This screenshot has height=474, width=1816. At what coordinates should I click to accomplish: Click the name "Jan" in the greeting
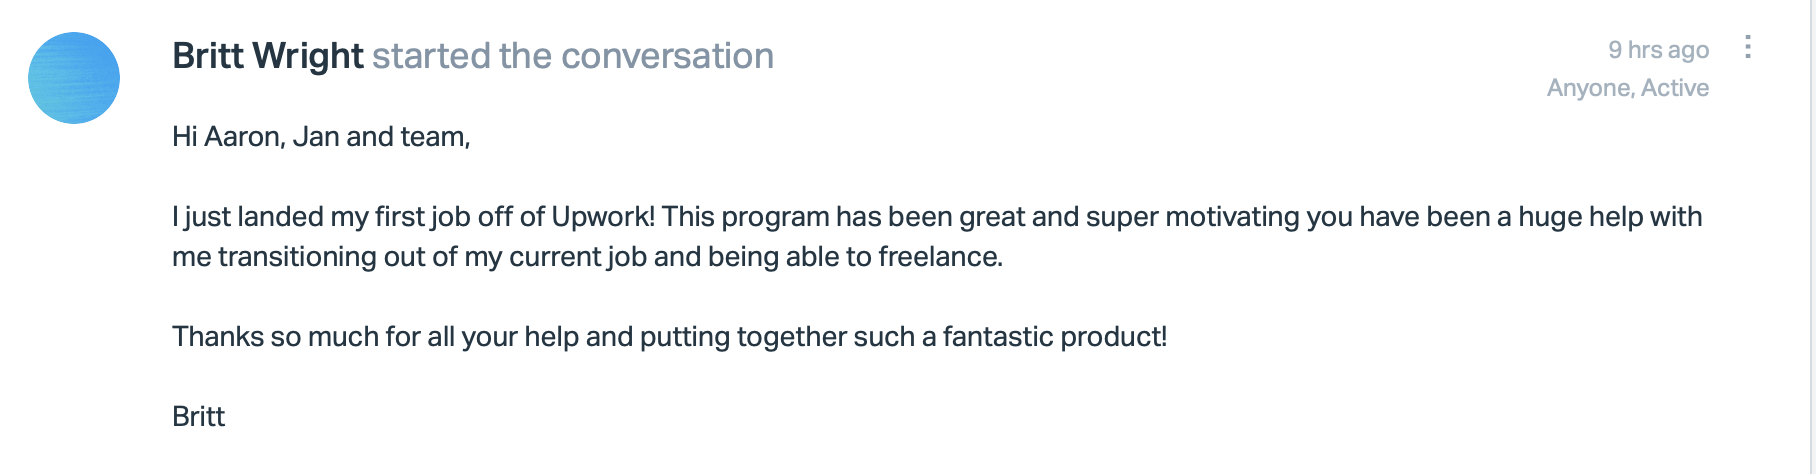pyautogui.click(x=316, y=137)
